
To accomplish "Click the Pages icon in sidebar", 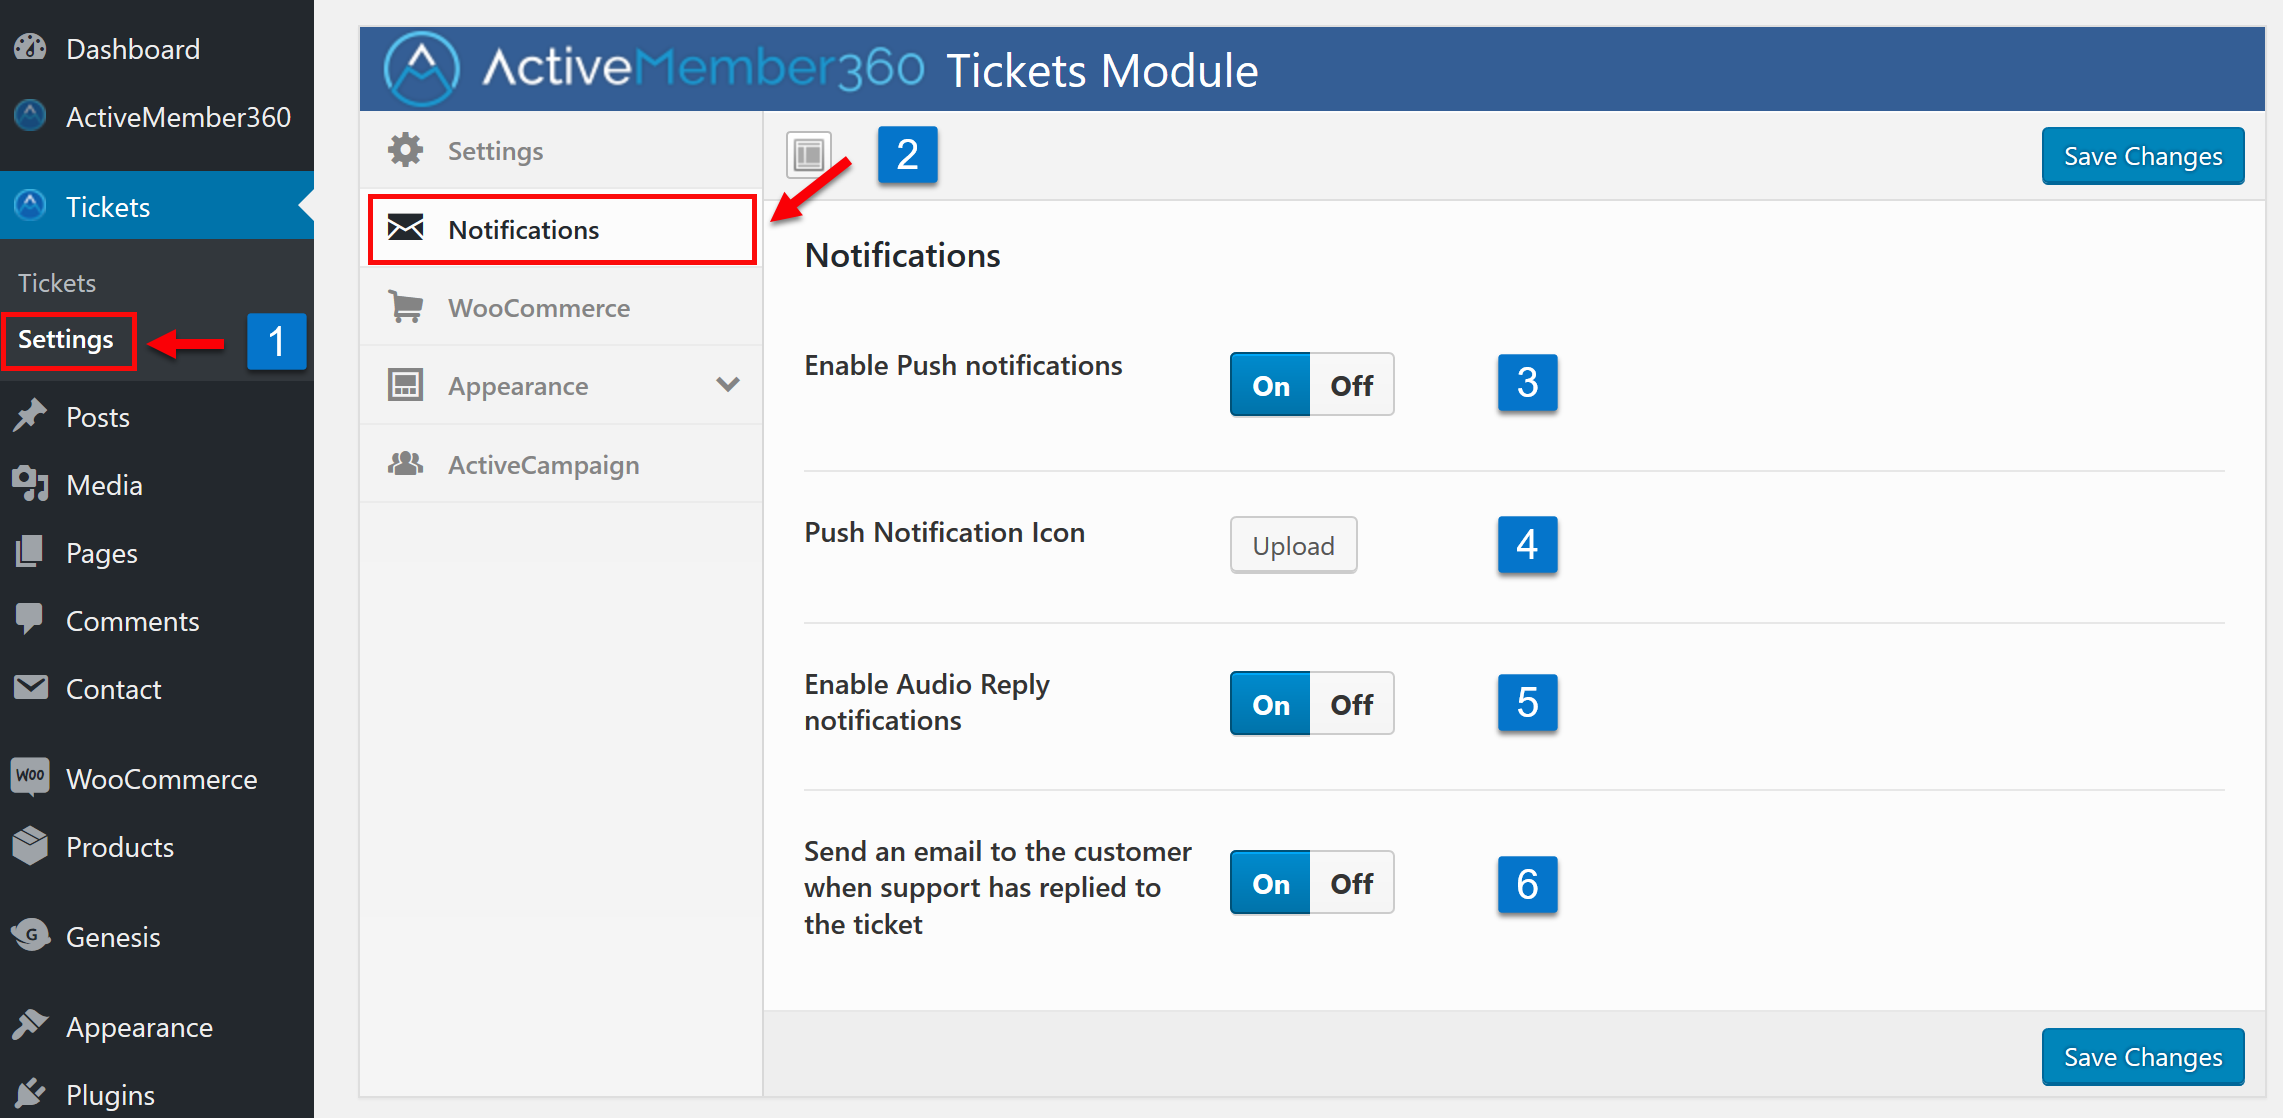I will 30,551.
